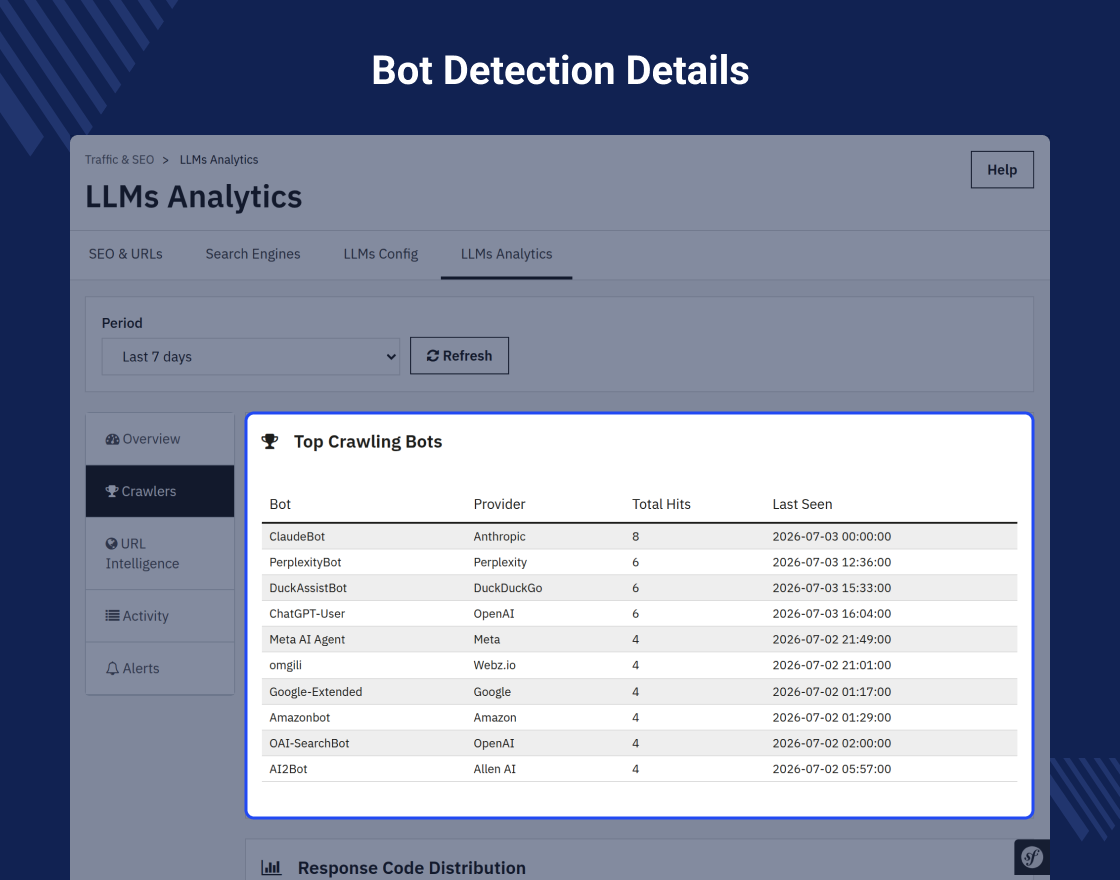Click the Alerts bell icon
1120x880 pixels.
112,669
